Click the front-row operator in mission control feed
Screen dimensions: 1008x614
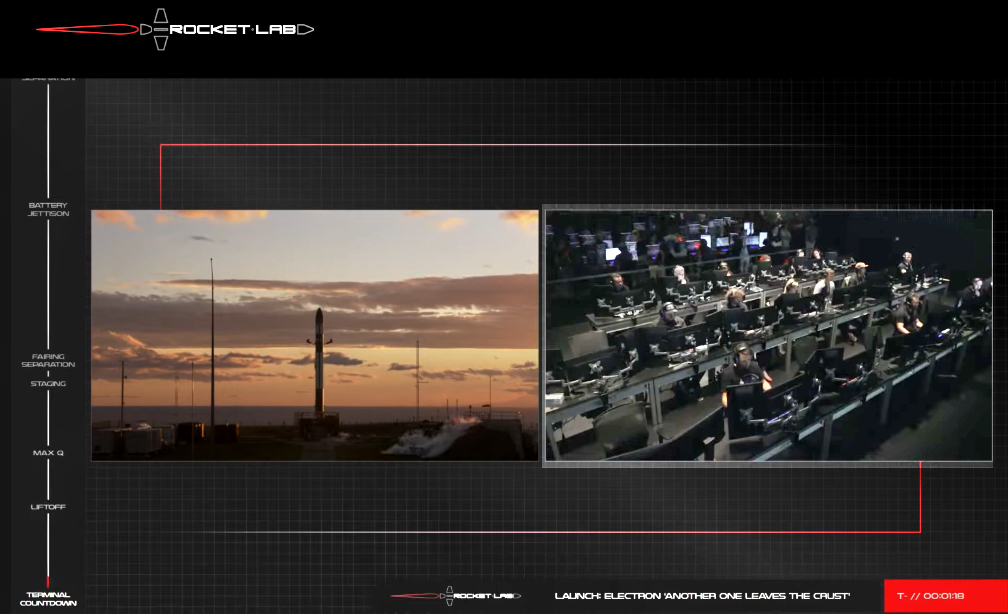[x=745, y=370]
